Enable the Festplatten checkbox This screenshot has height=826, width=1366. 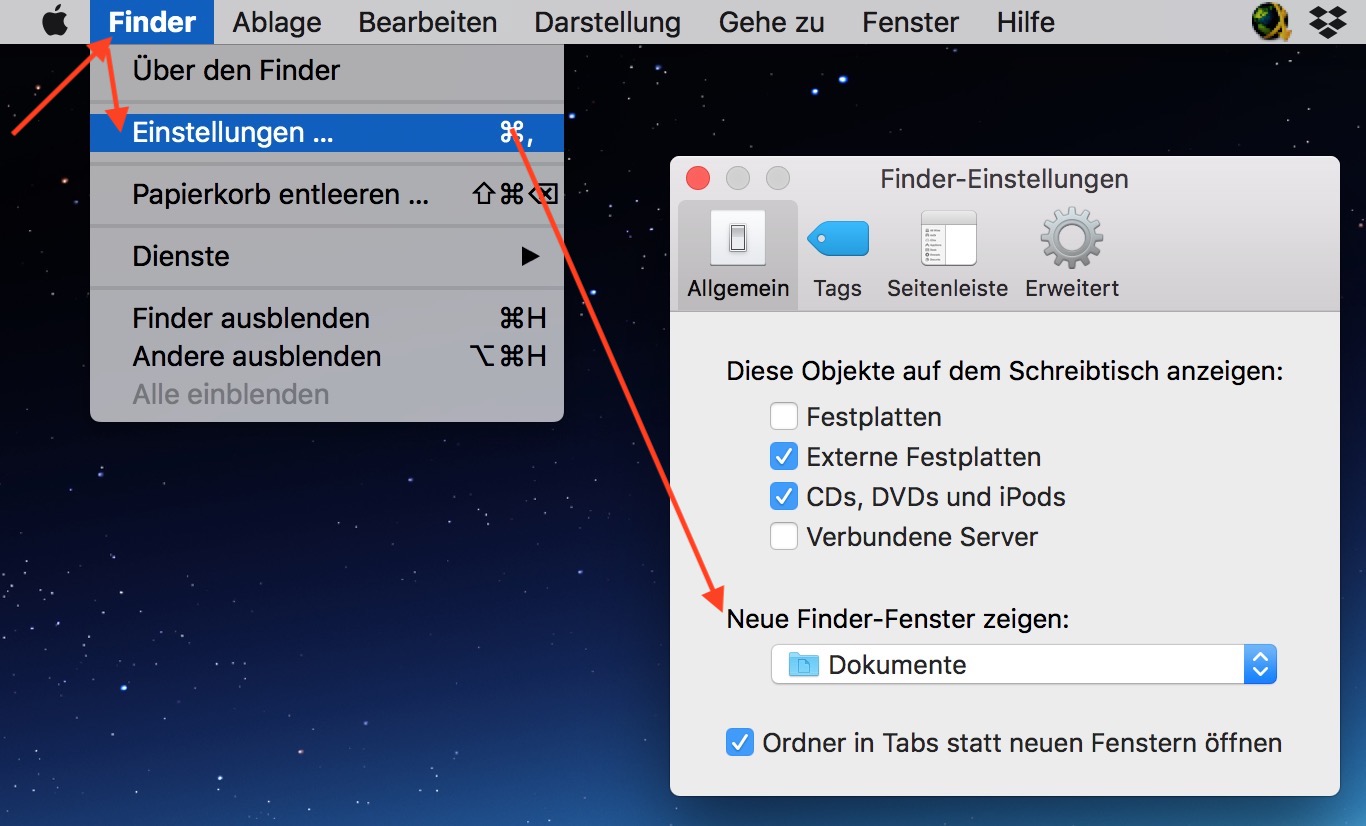click(x=784, y=416)
